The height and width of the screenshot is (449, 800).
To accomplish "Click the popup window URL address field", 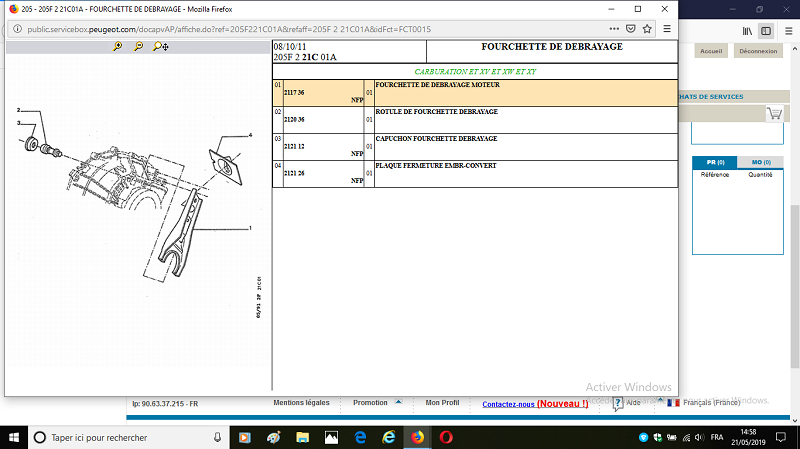I will [x=229, y=29].
